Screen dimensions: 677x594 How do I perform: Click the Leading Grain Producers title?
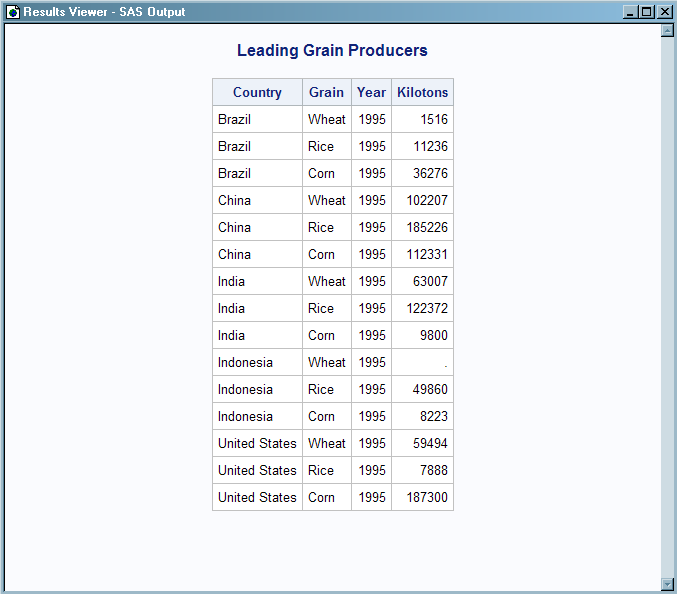[x=332, y=51]
